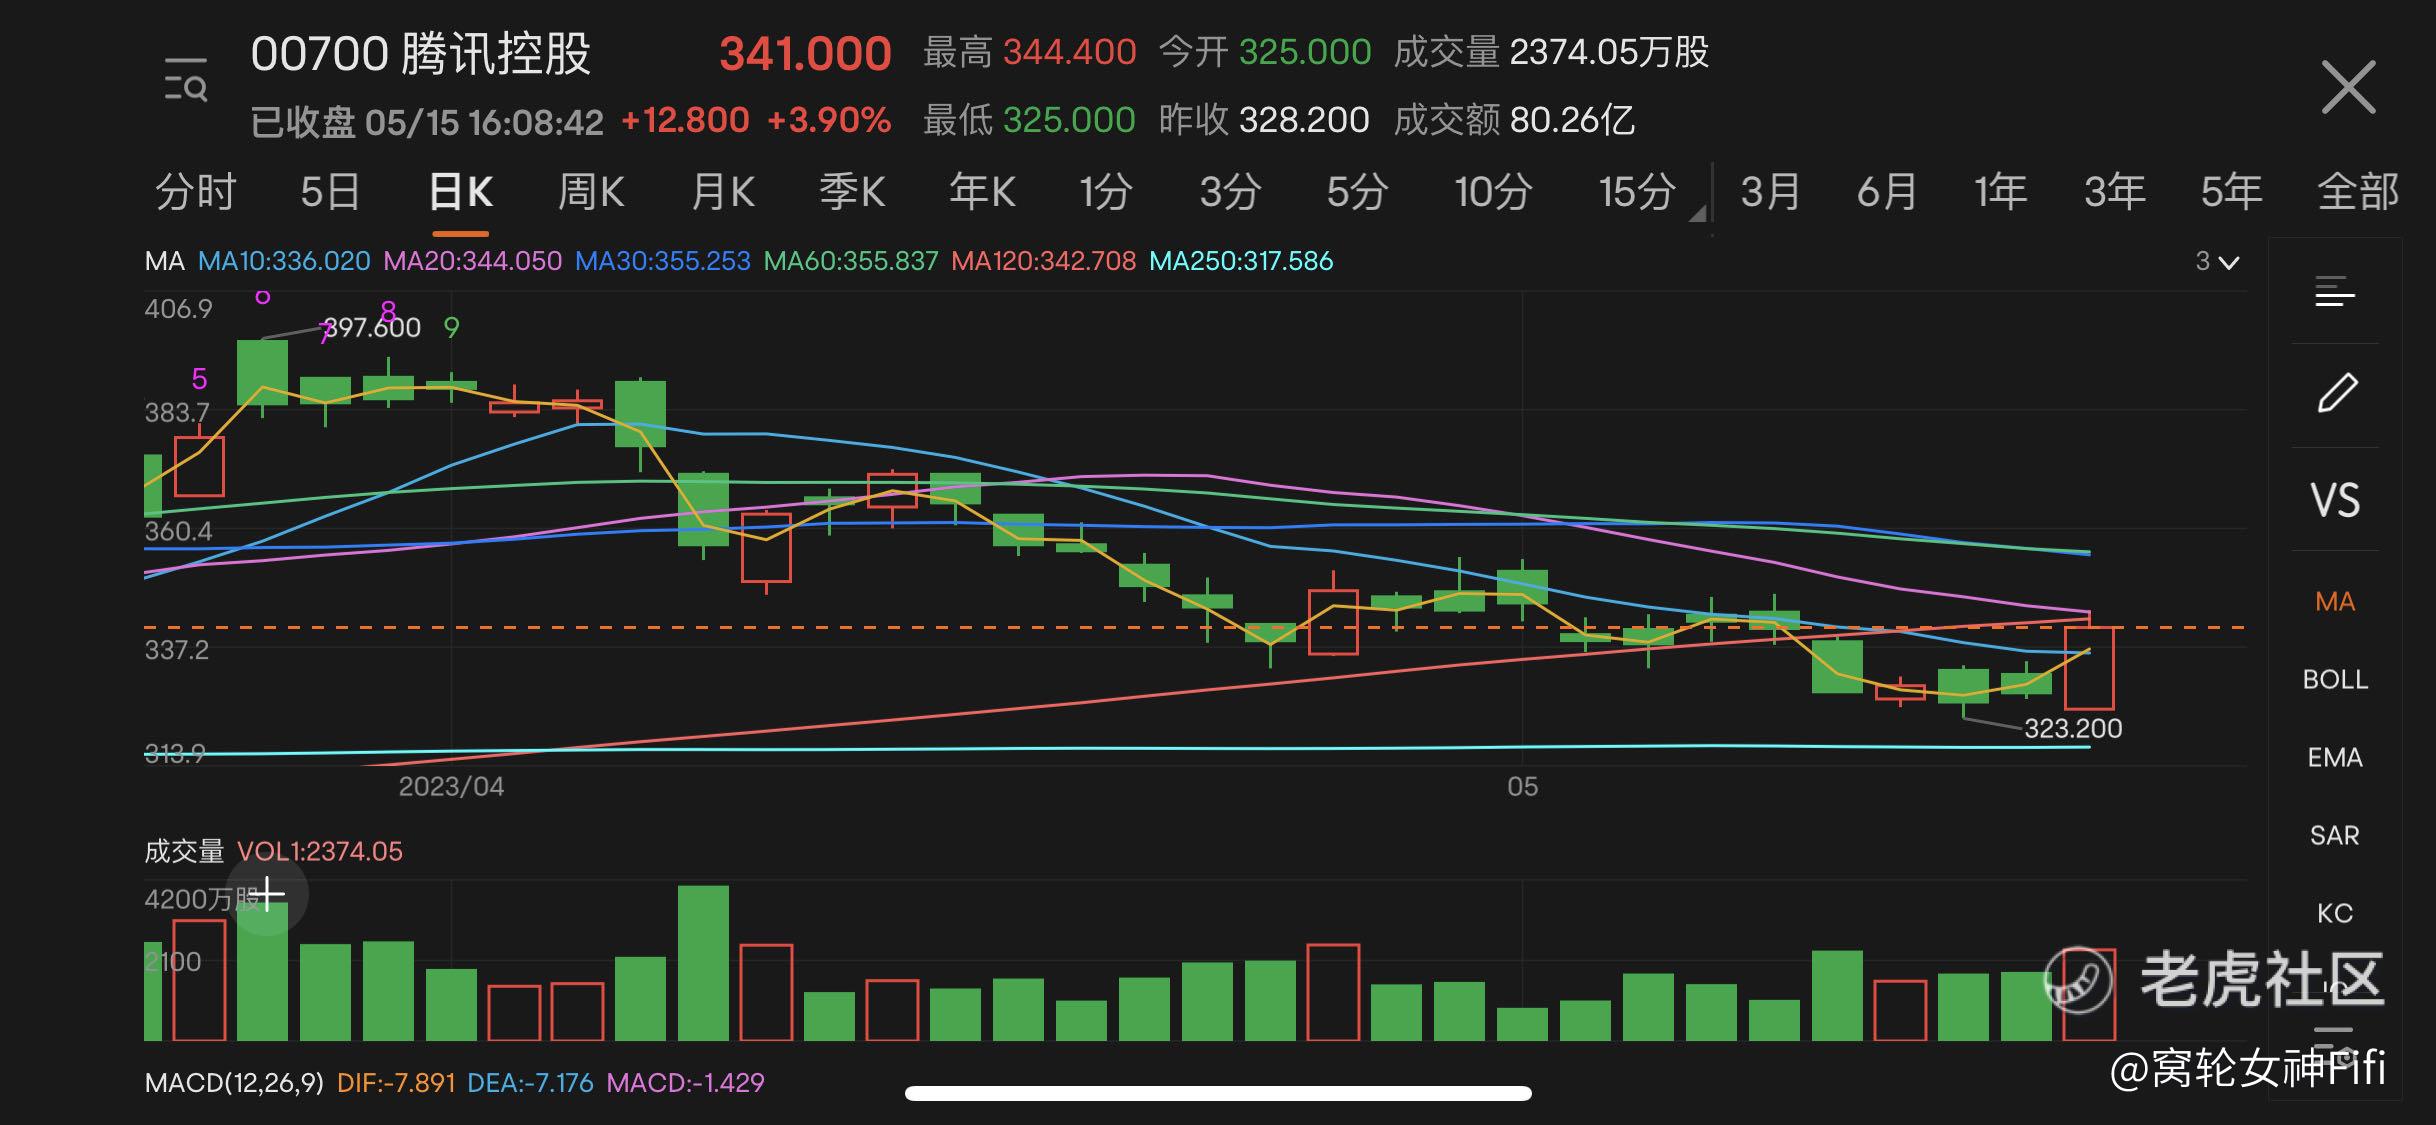This screenshot has height=1125, width=2436.
Task: Open the stock search list icon
Action: click(x=186, y=80)
